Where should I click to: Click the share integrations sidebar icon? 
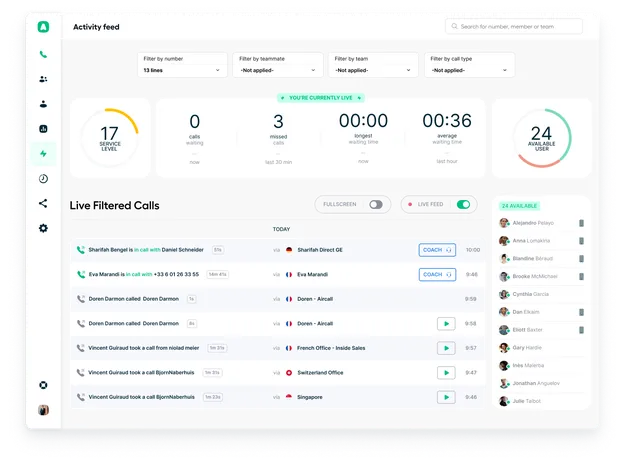point(43,203)
